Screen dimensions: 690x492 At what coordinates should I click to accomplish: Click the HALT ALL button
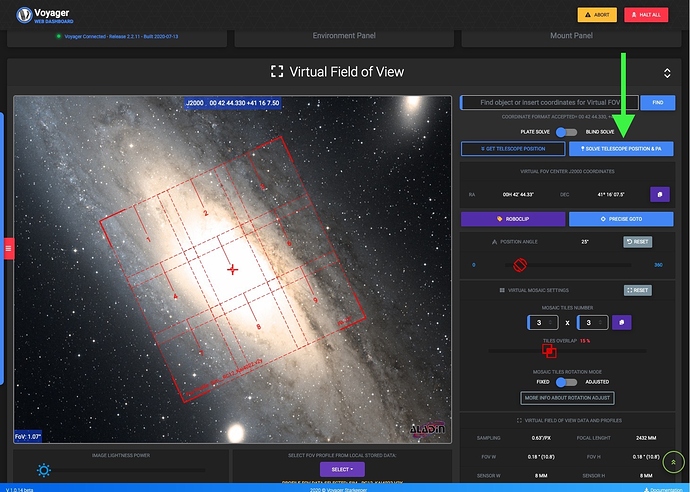pyautogui.click(x=646, y=15)
